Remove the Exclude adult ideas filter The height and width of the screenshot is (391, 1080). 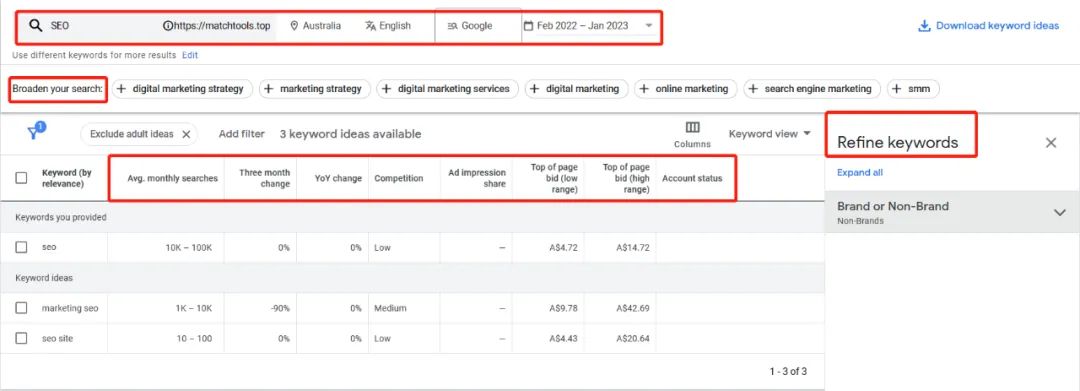(186, 134)
